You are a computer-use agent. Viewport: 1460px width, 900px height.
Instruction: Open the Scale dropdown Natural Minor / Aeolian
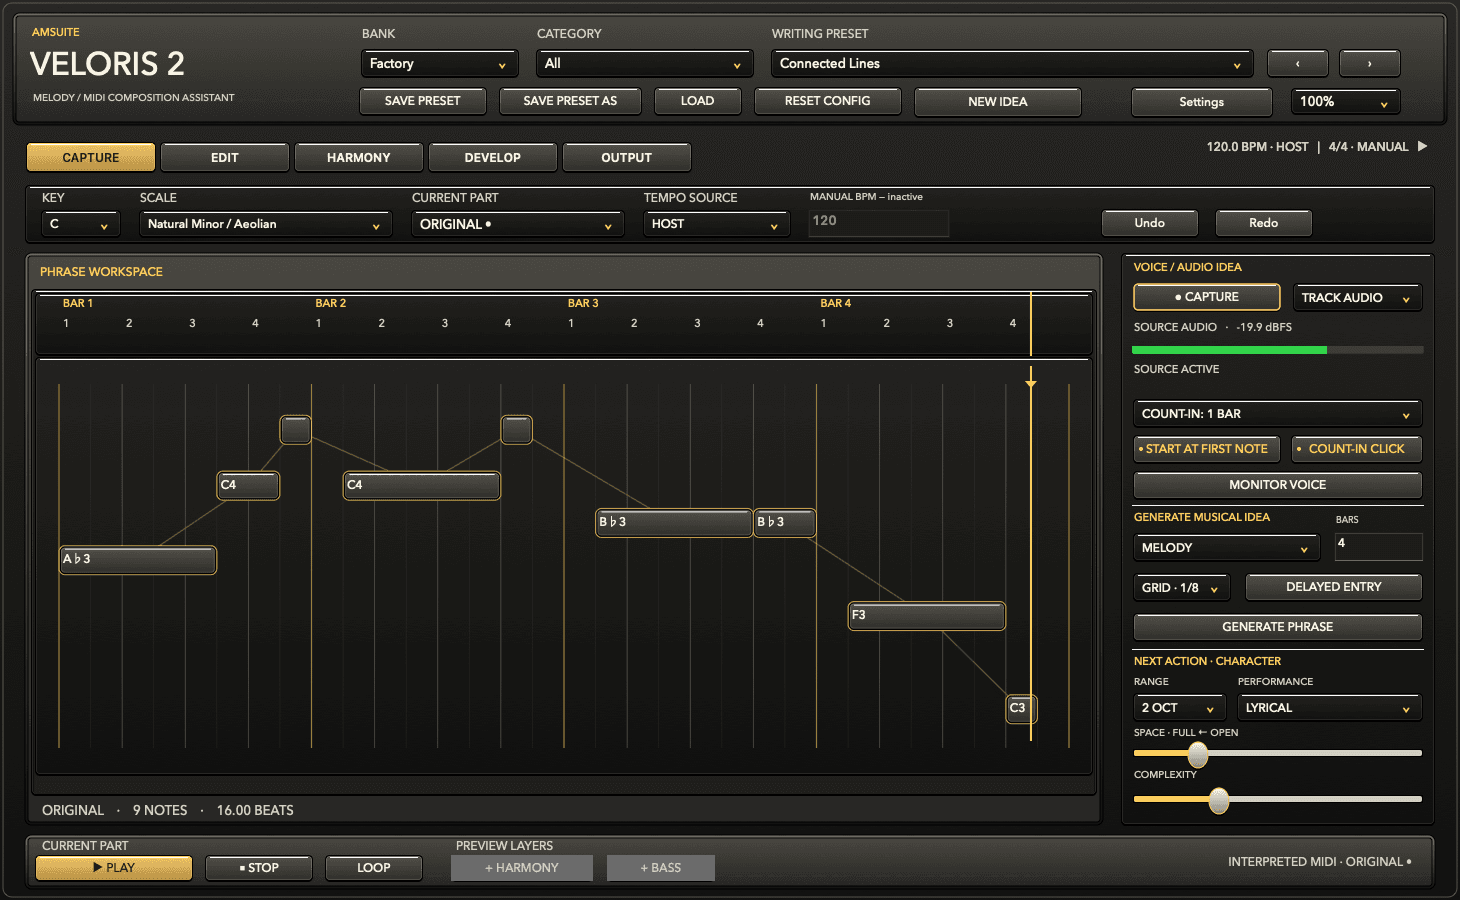[265, 224]
